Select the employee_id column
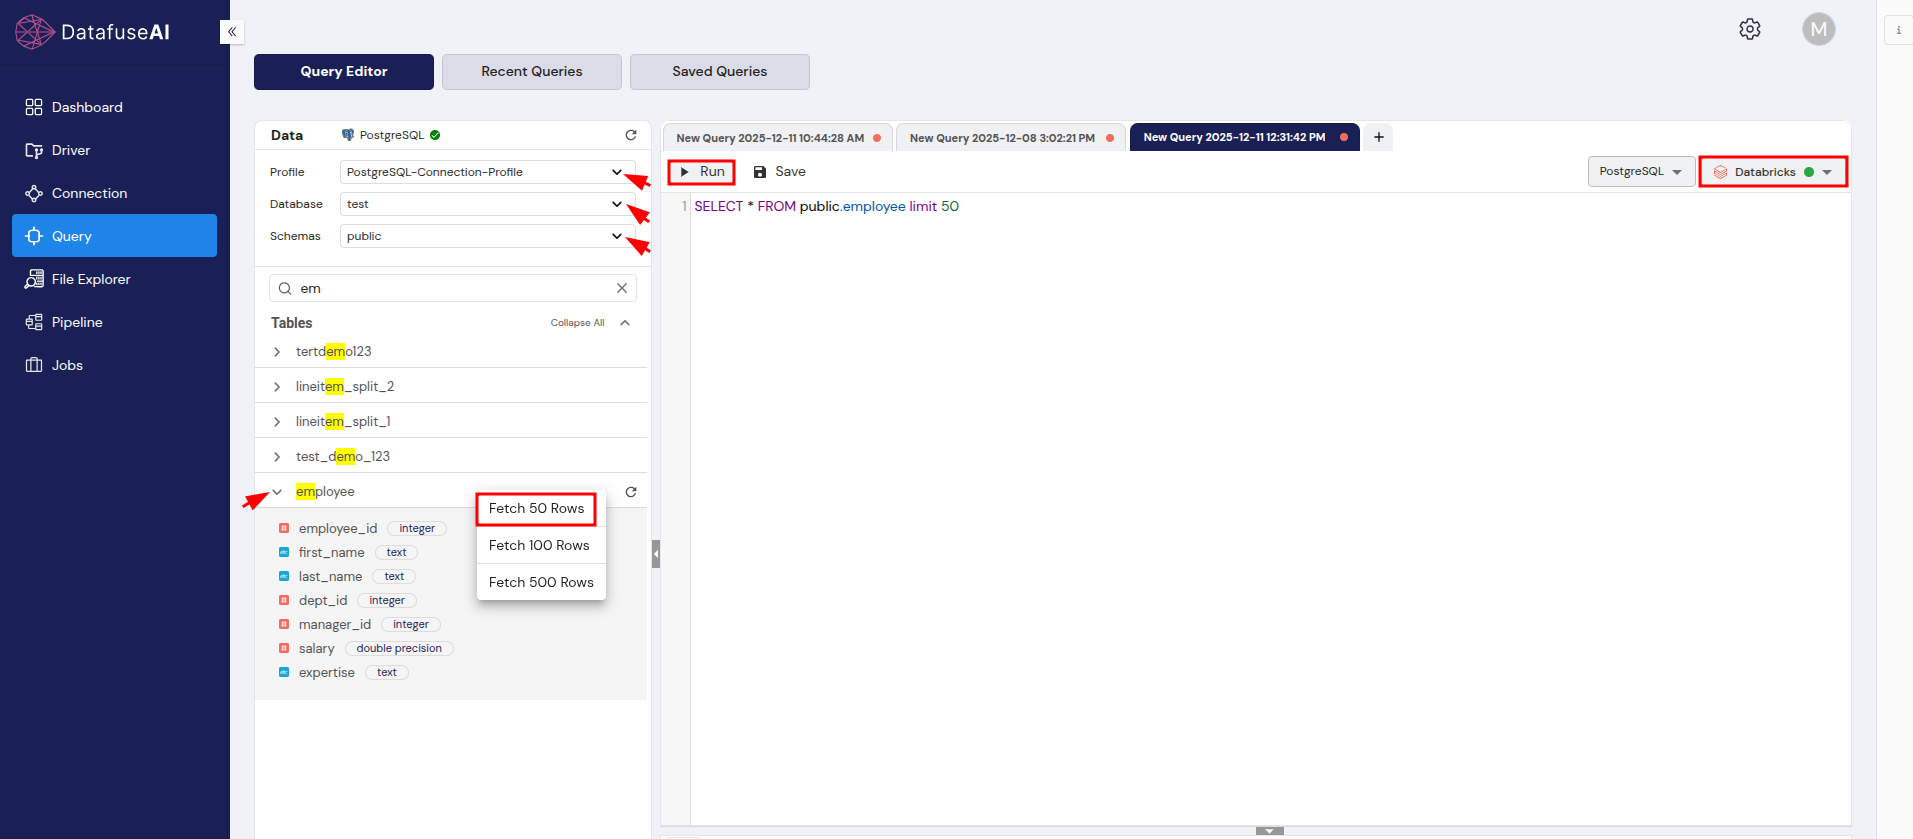 coord(338,528)
